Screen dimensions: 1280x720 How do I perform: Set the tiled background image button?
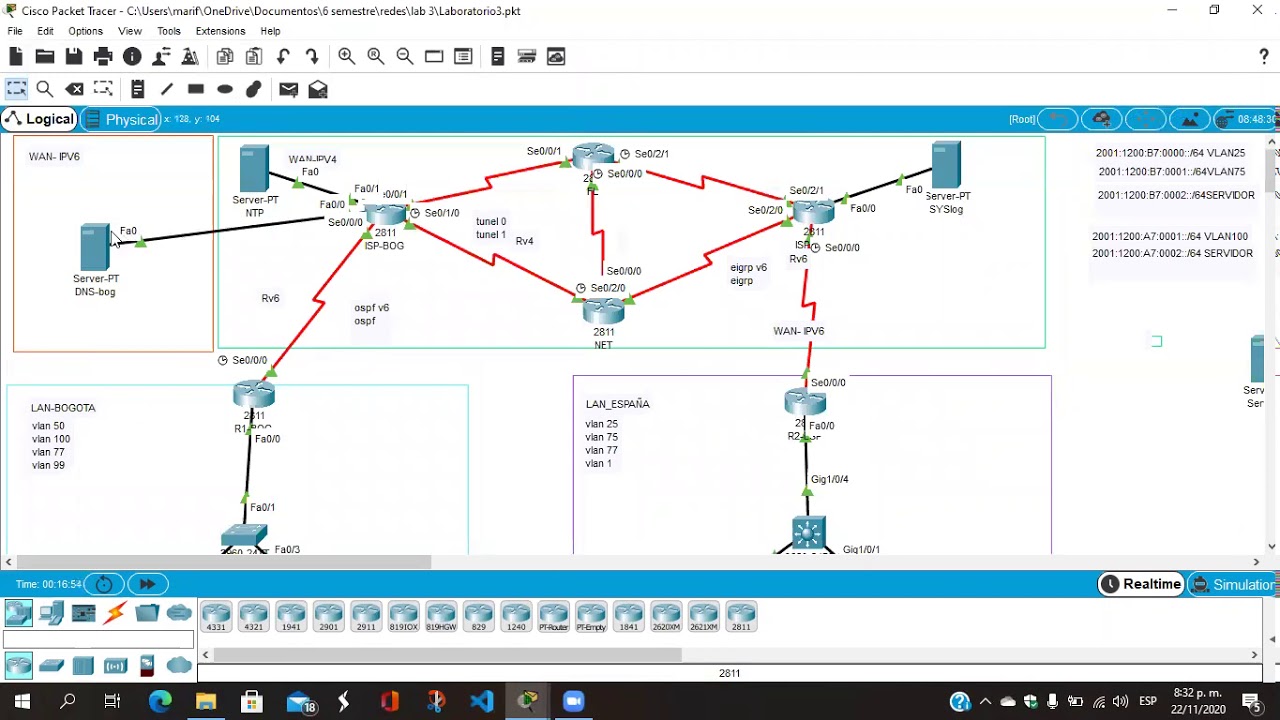(x=1190, y=119)
